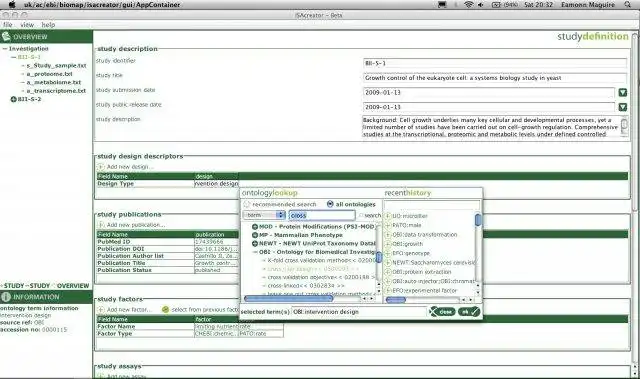The image size is (640, 379).
Task: Expand the NEWT UniProt Taxonomy ontology
Action: tap(255, 243)
